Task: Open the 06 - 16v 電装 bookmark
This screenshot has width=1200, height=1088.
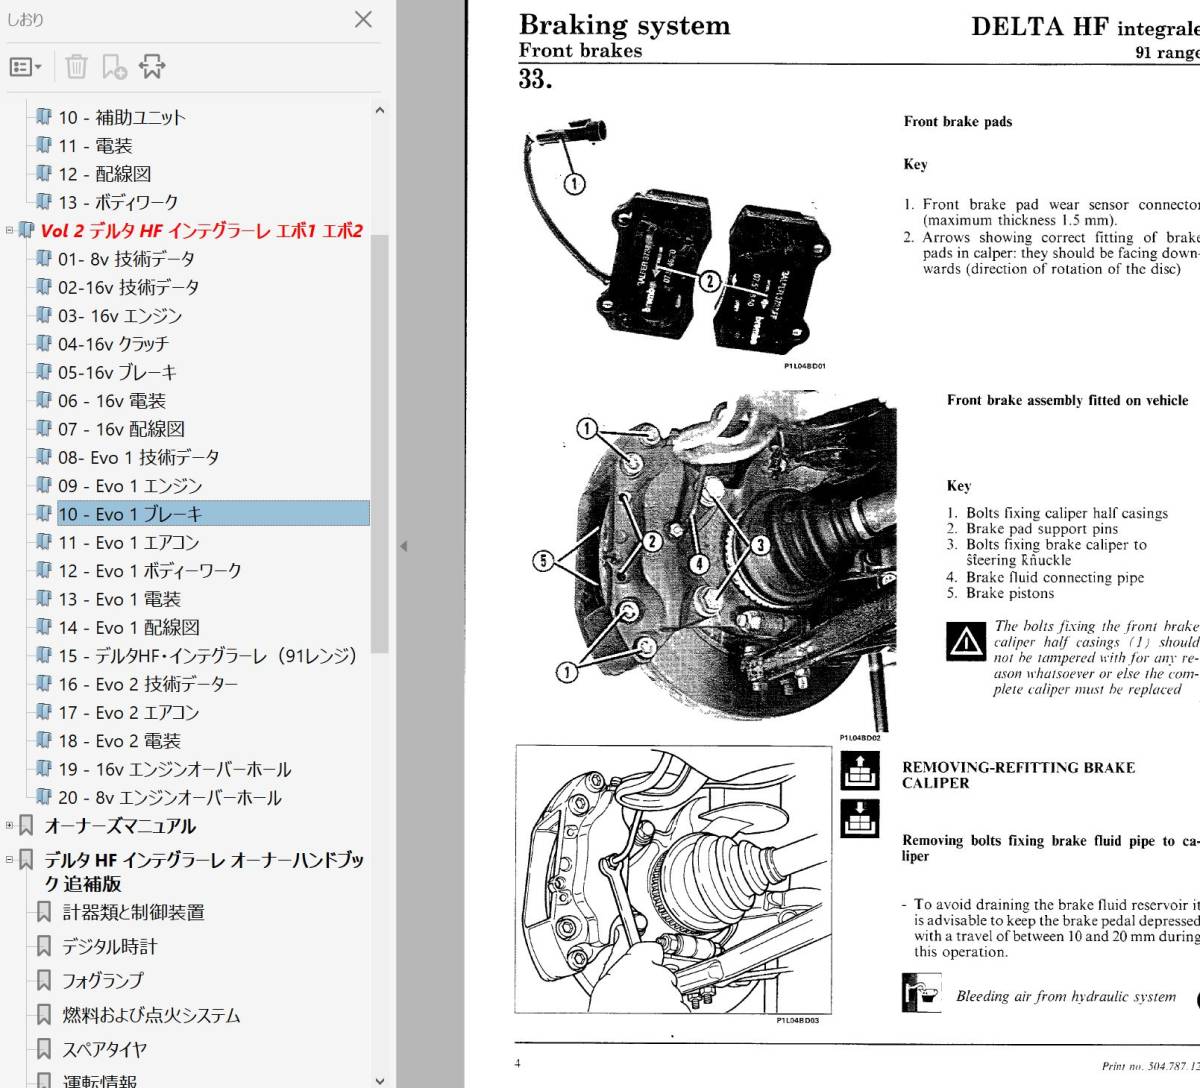Action: click(x=112, y=401)
